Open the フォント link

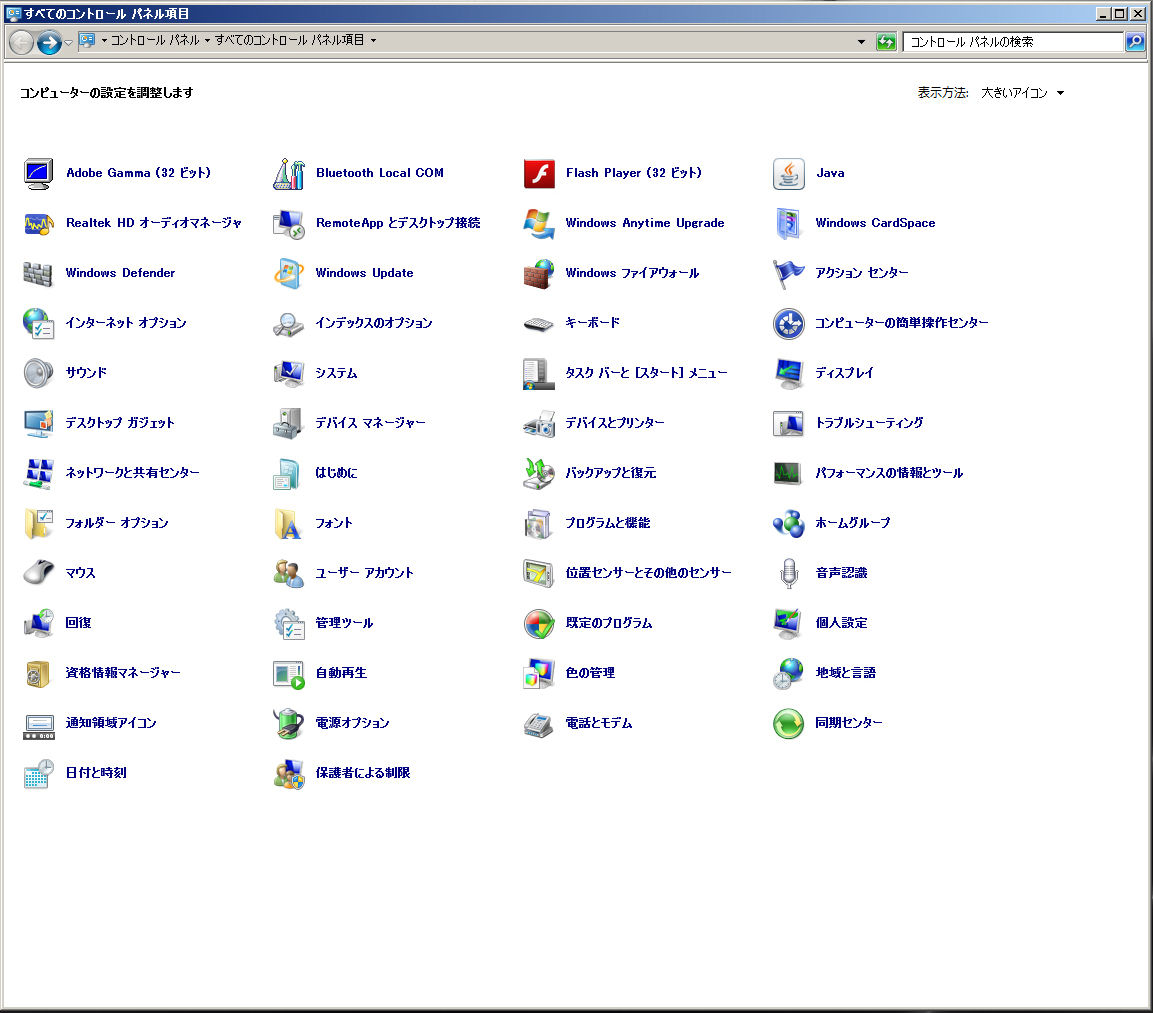coord(334,523)
